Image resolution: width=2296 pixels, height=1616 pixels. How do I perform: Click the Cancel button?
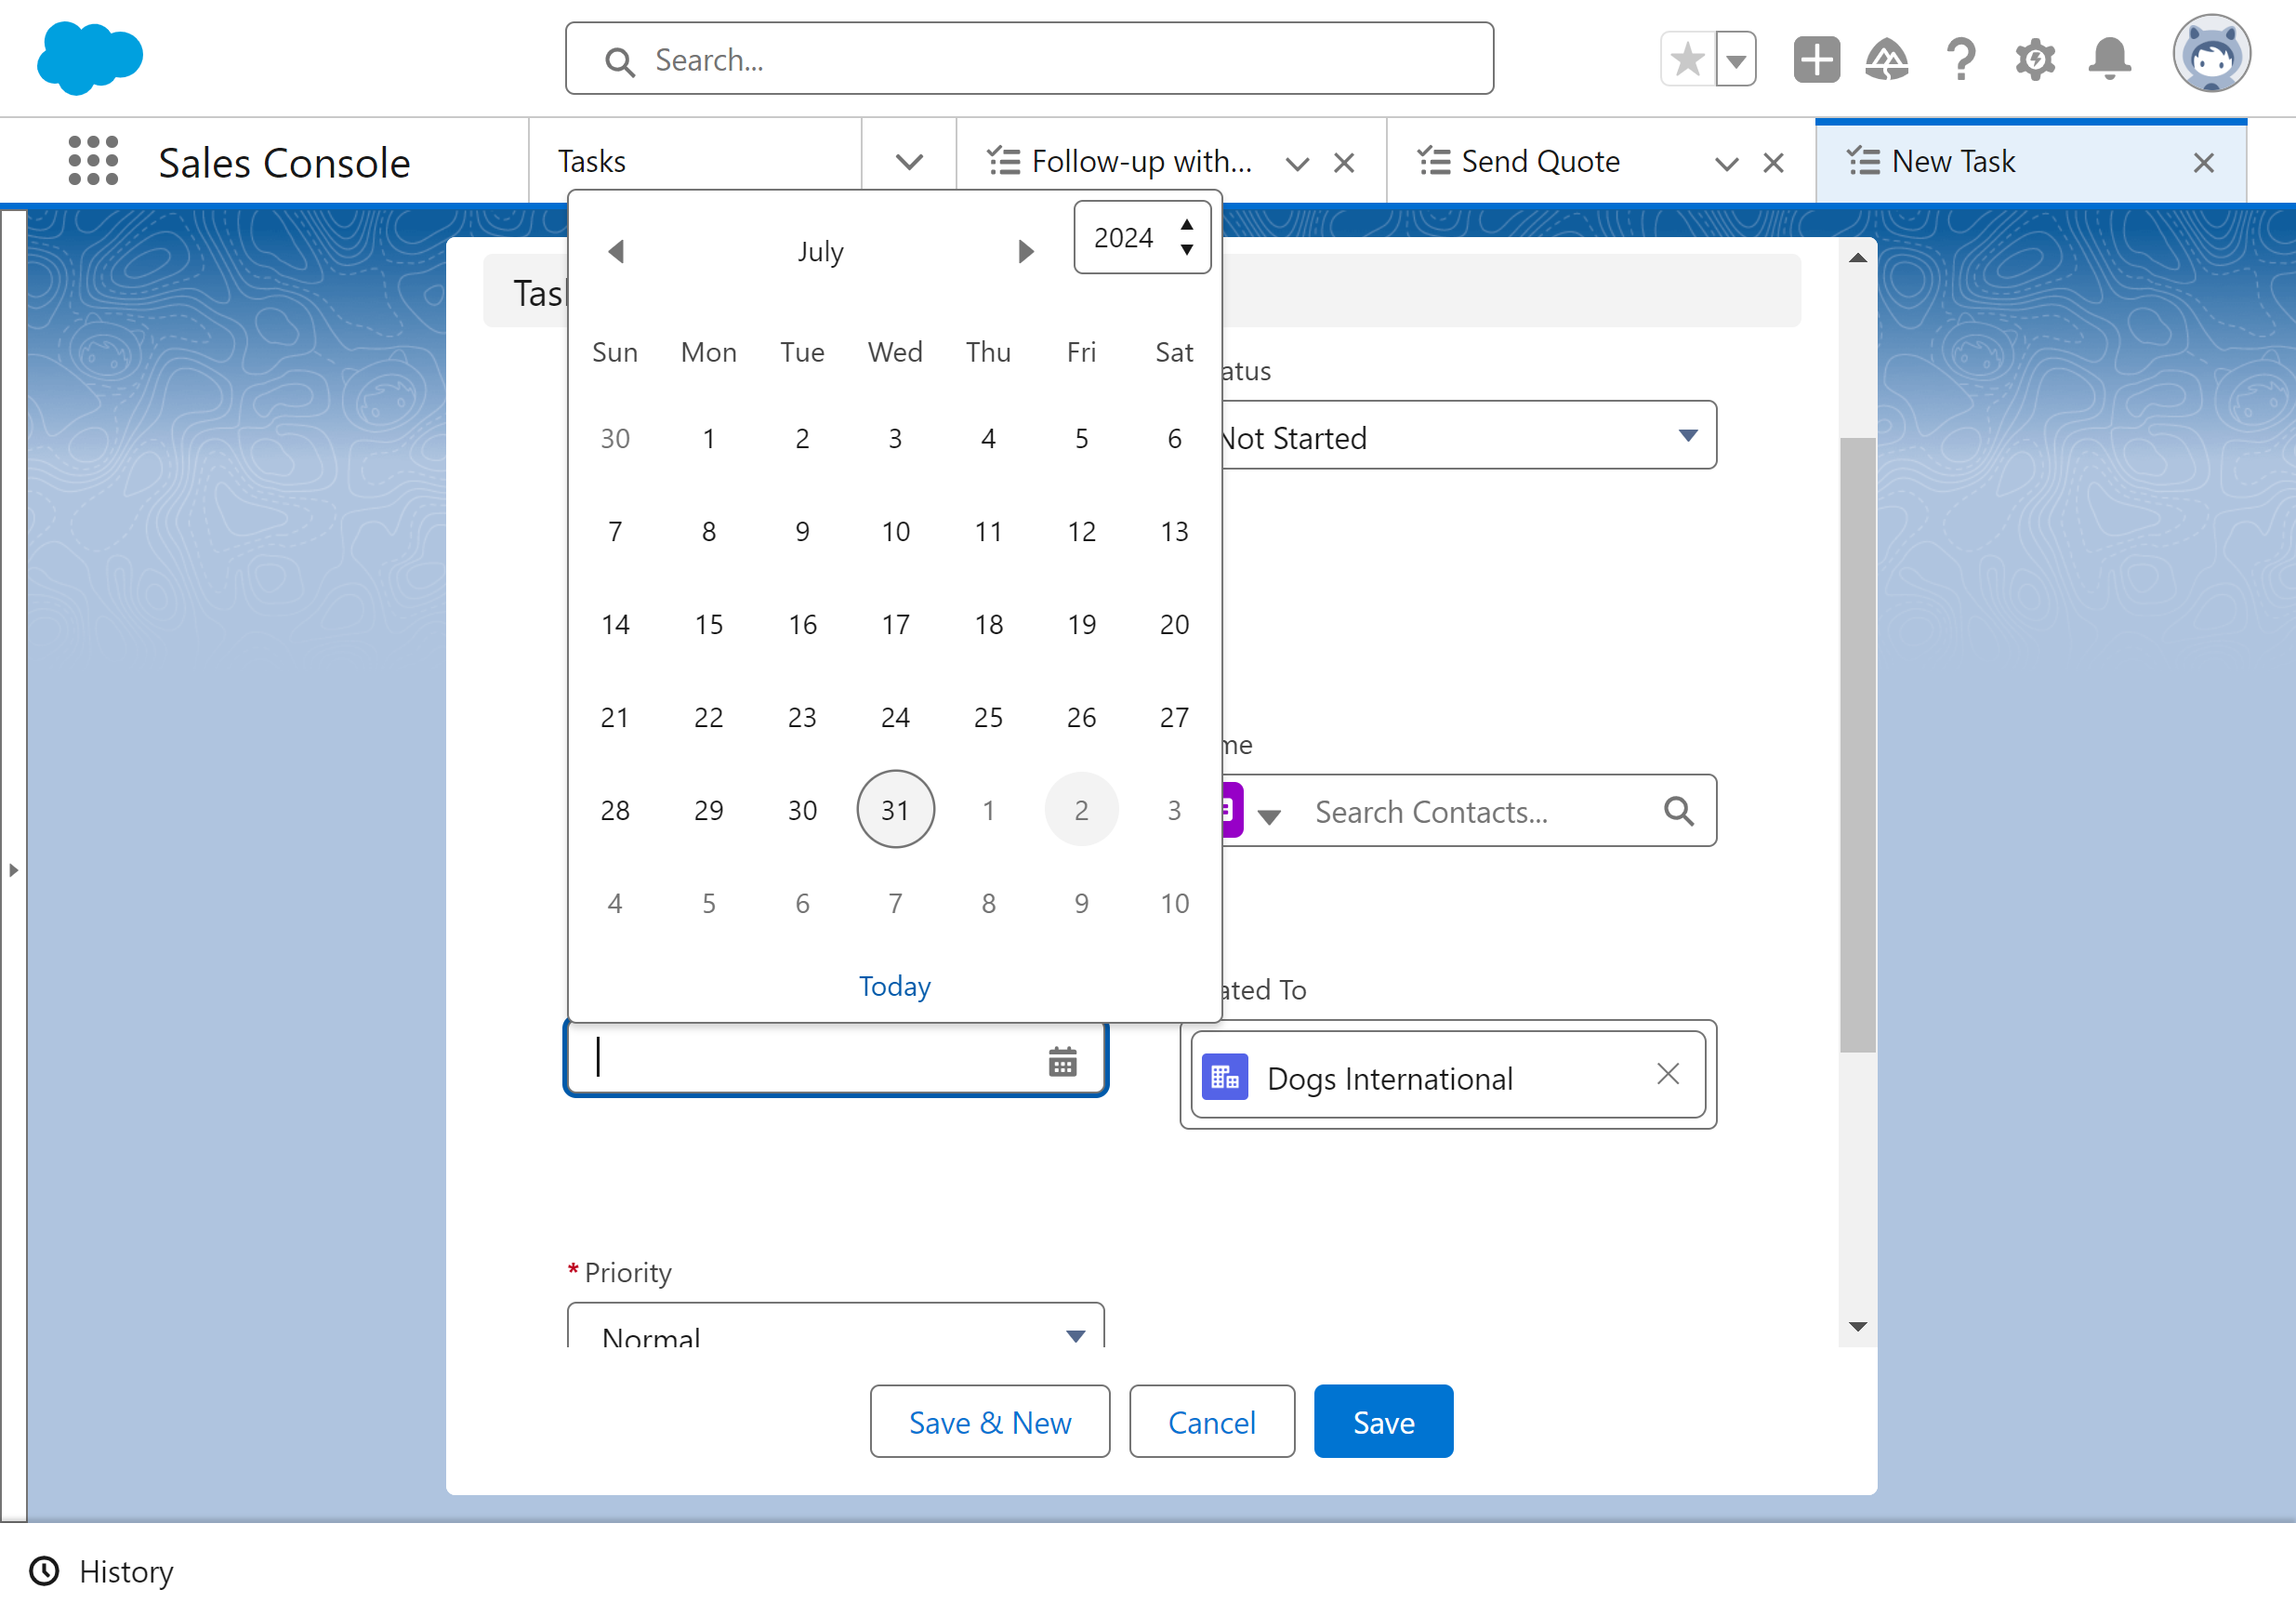coord(1211,1421)
